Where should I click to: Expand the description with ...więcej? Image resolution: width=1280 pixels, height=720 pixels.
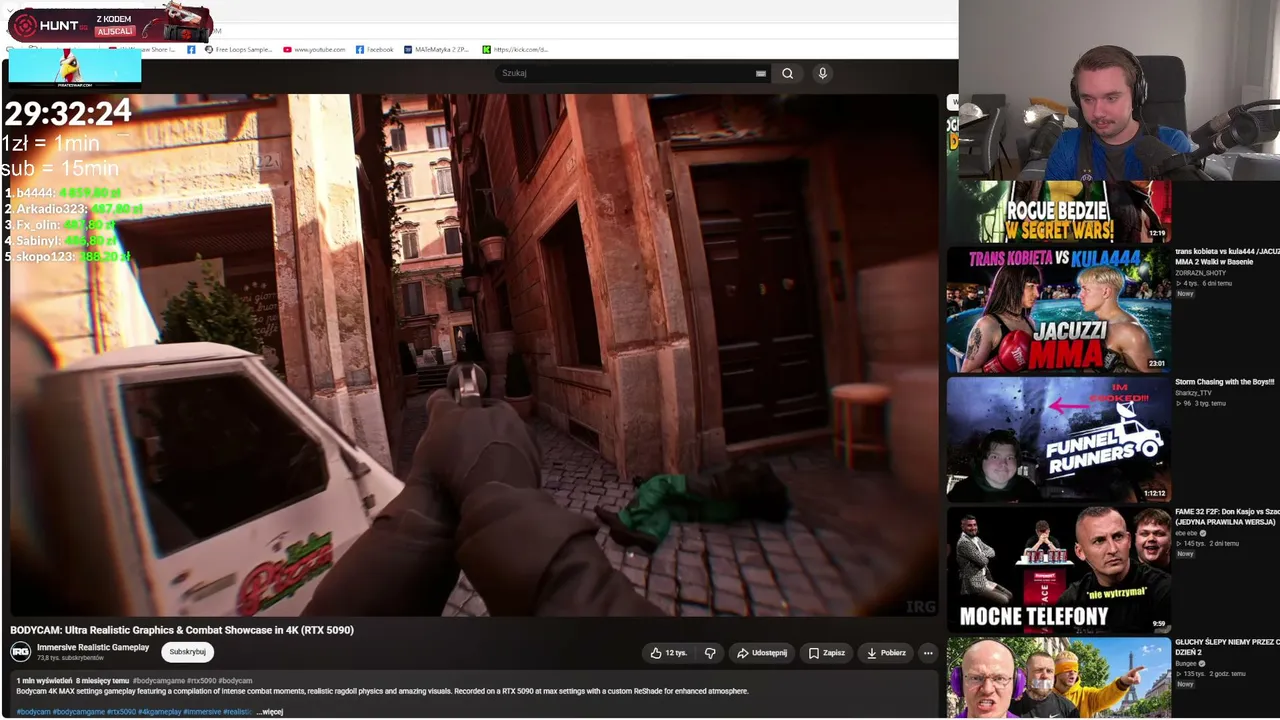270,712
